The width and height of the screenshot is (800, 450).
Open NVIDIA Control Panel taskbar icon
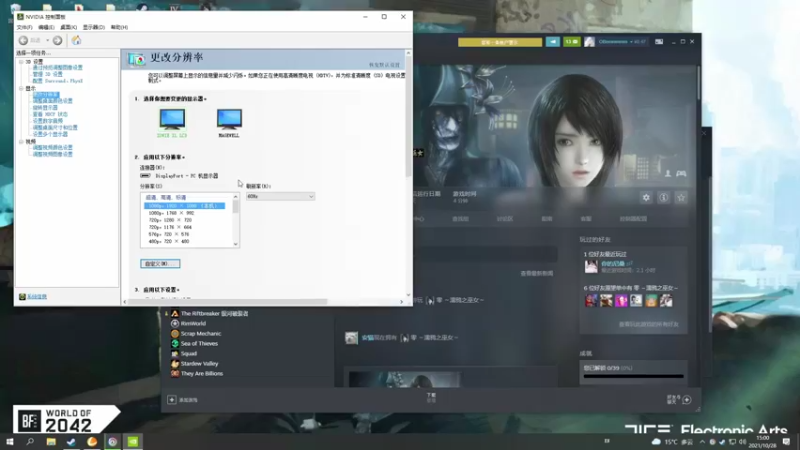pos(133,441)
